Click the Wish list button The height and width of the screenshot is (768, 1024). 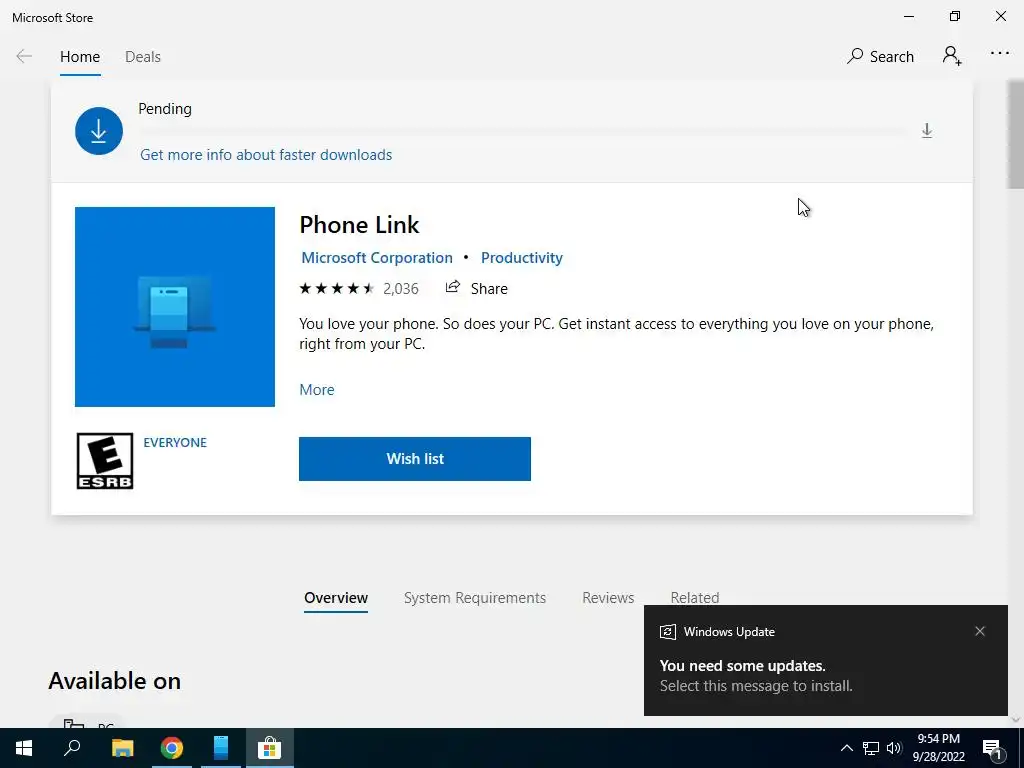415,458
